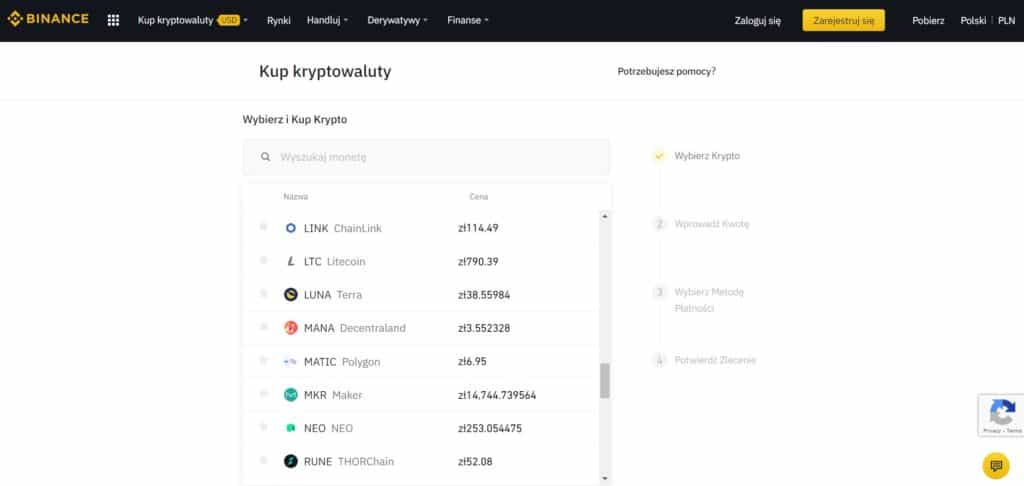
Task: Click the THORChain RUNE coin icon
Action: click(x=291, y=461)
